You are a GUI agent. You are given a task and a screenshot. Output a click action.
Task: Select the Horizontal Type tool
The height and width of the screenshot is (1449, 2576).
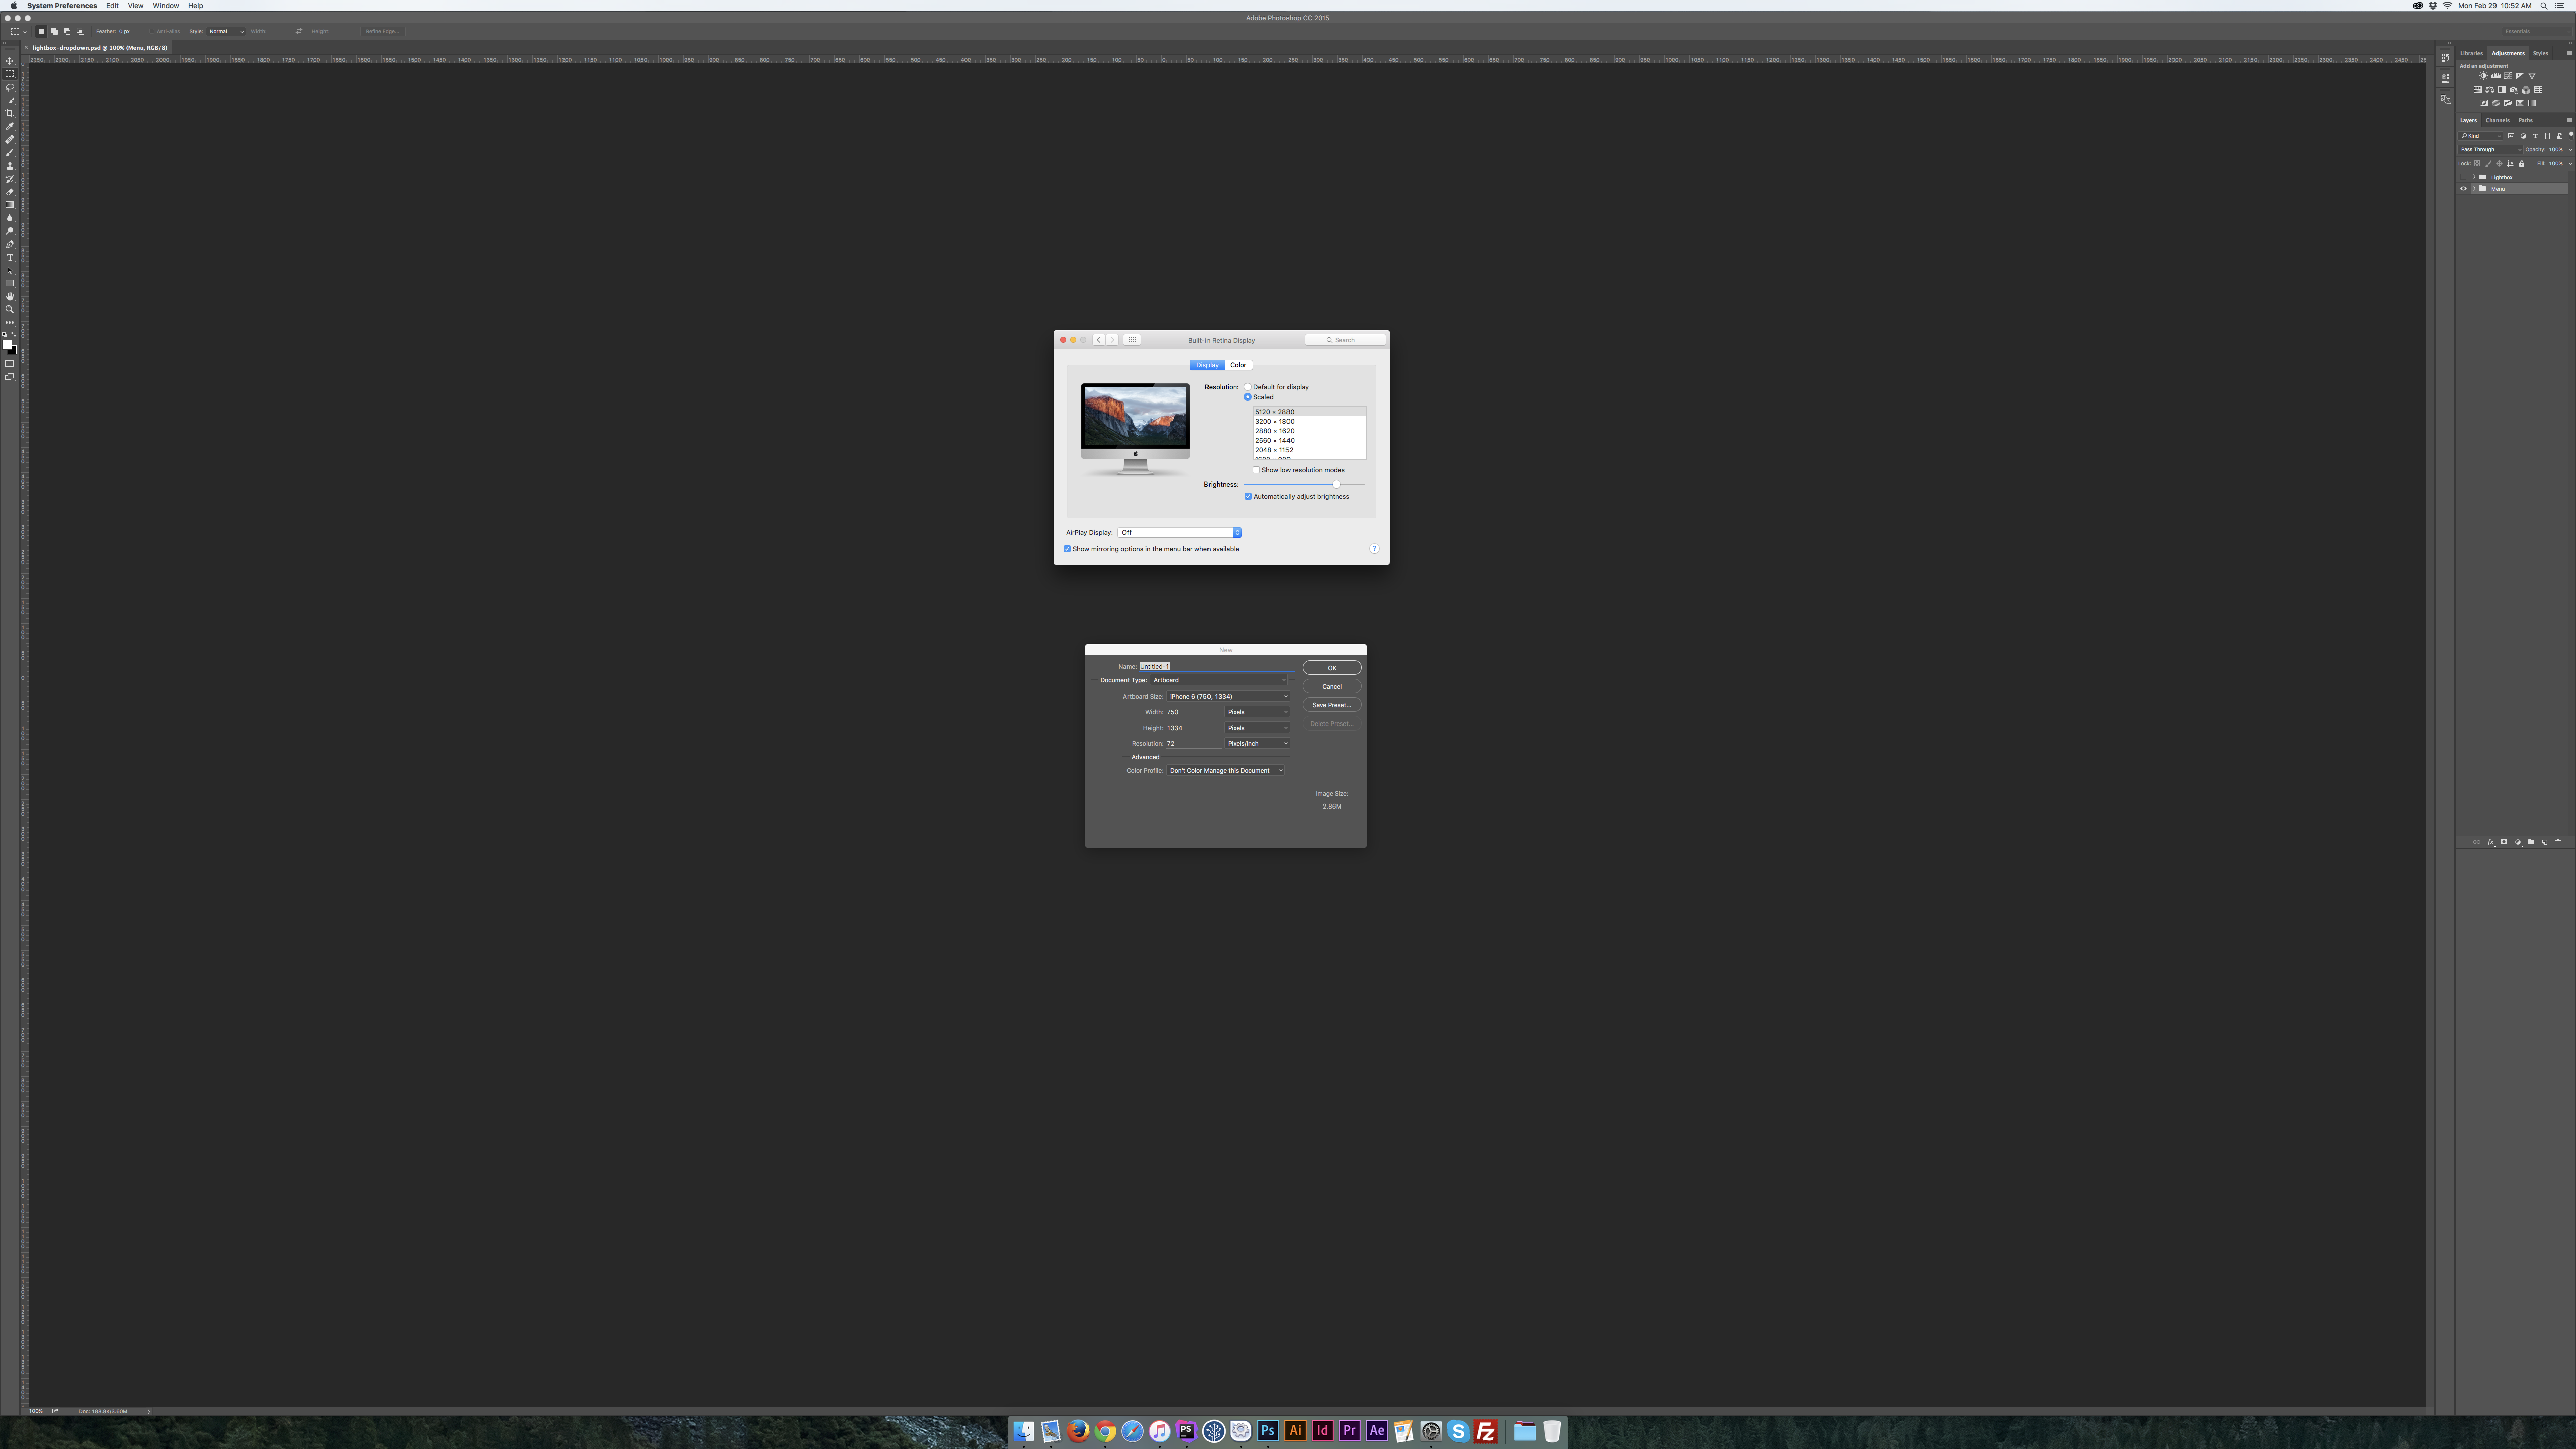[x=10, y=257]
